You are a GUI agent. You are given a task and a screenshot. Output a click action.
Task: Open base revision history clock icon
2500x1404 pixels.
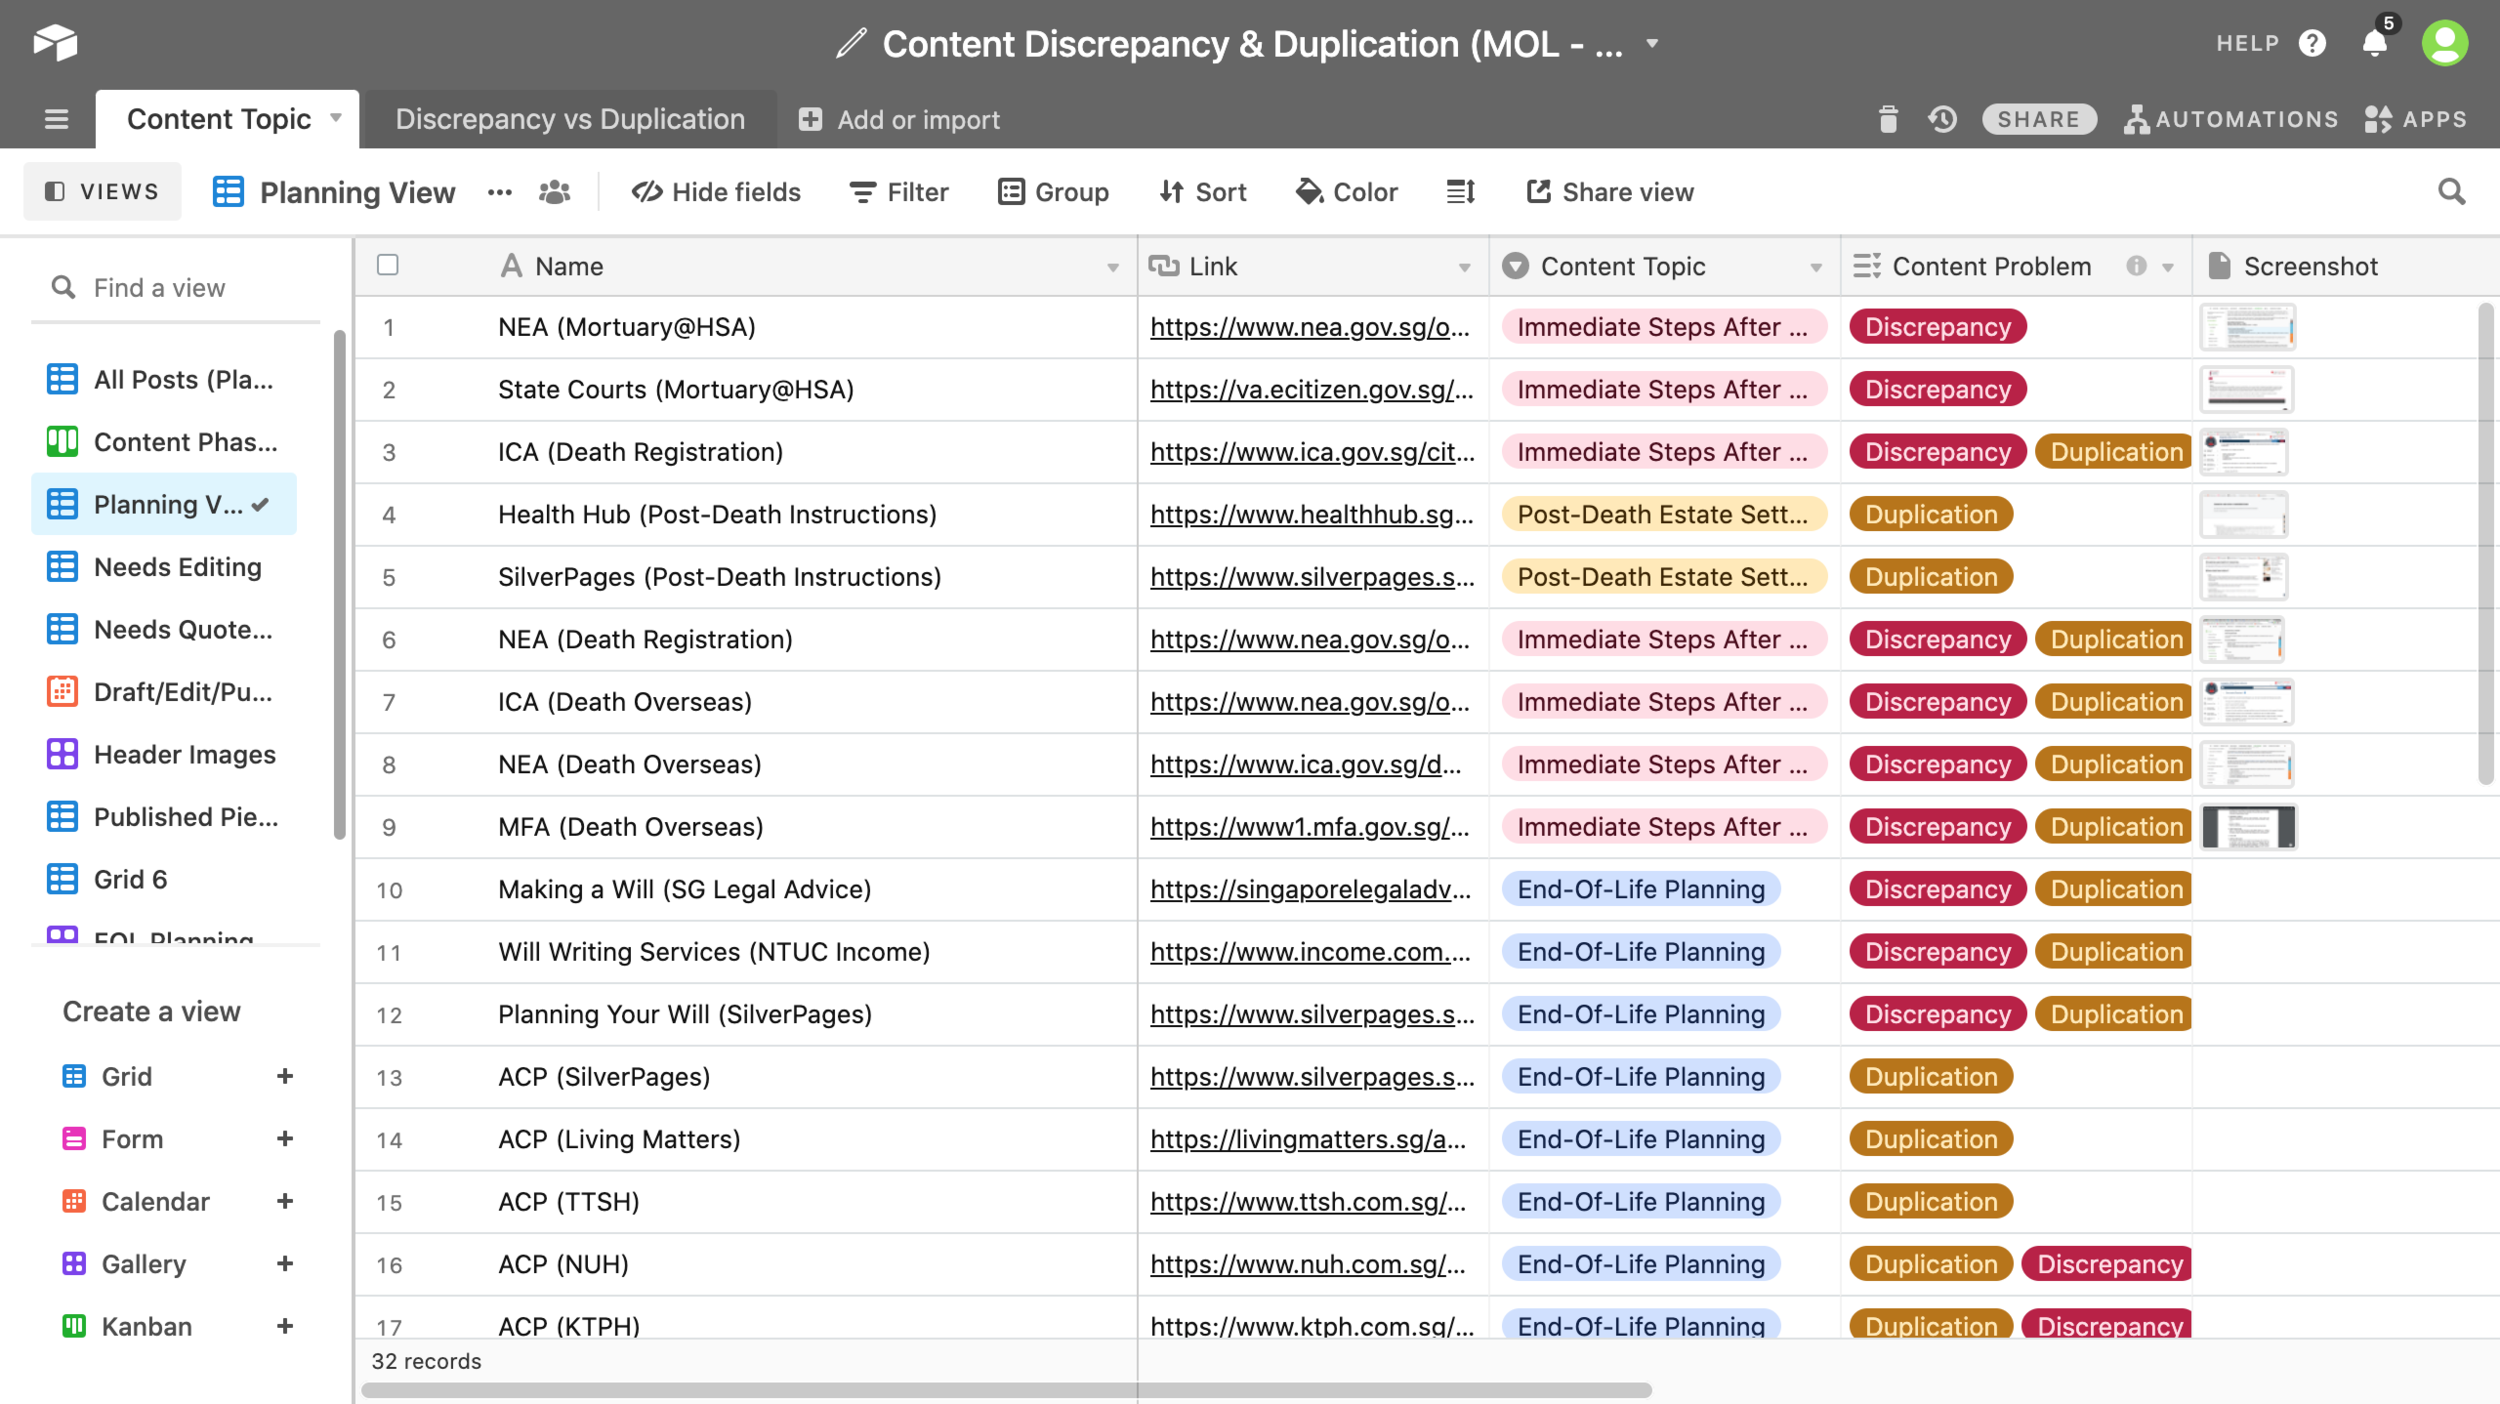click(1942, 120)
